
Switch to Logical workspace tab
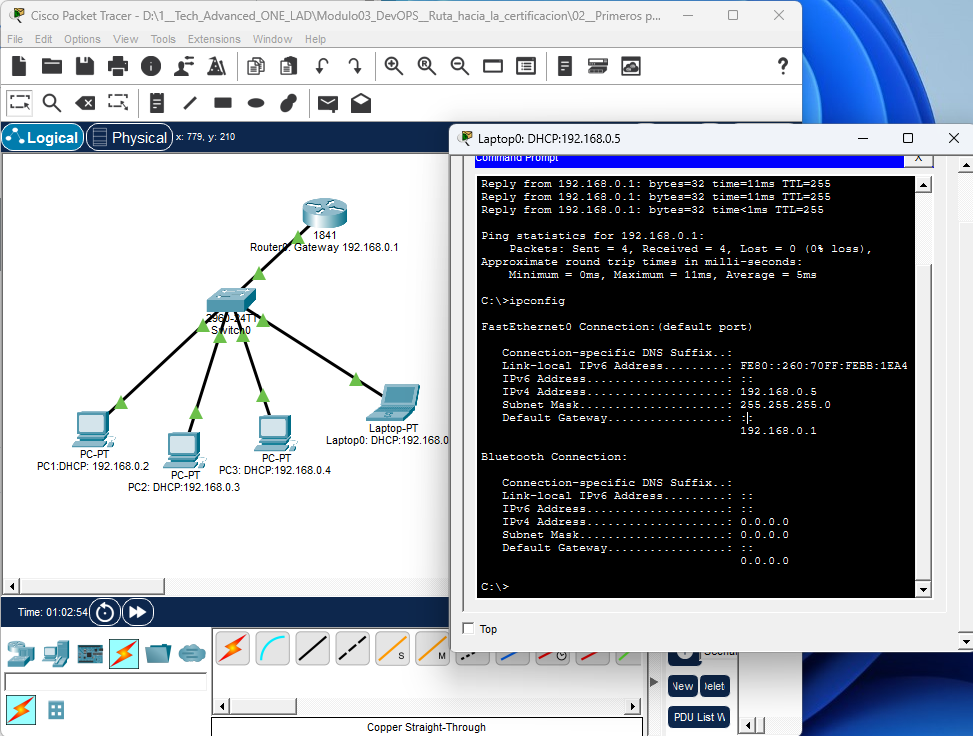click(43, 137)
